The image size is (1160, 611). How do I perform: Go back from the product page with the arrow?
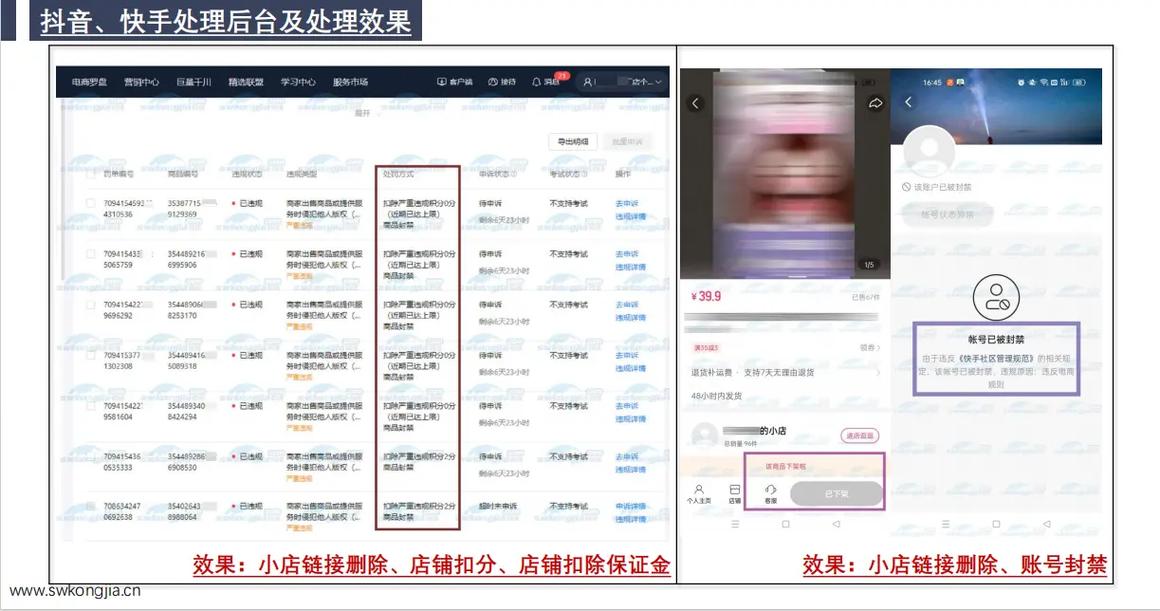pos(695,104)
